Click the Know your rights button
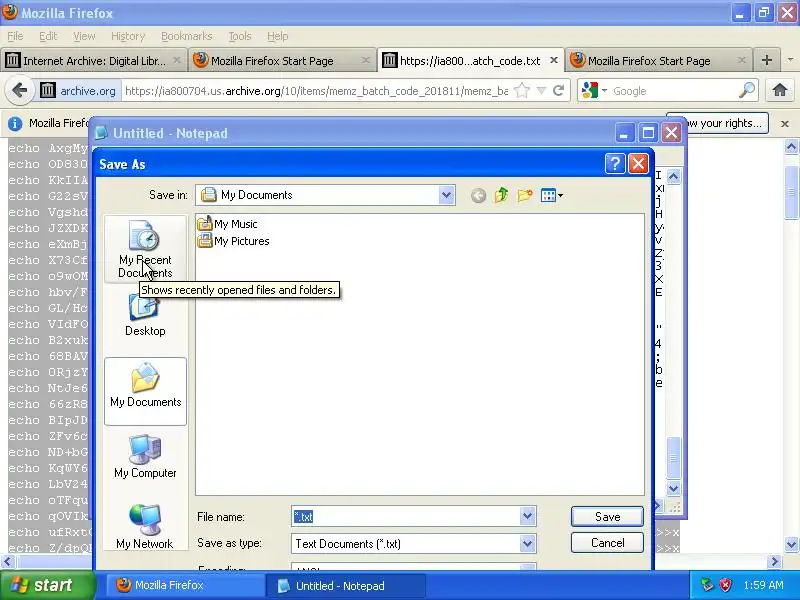The width and height of the screenshot is (800, 600). tap(727, 123)
